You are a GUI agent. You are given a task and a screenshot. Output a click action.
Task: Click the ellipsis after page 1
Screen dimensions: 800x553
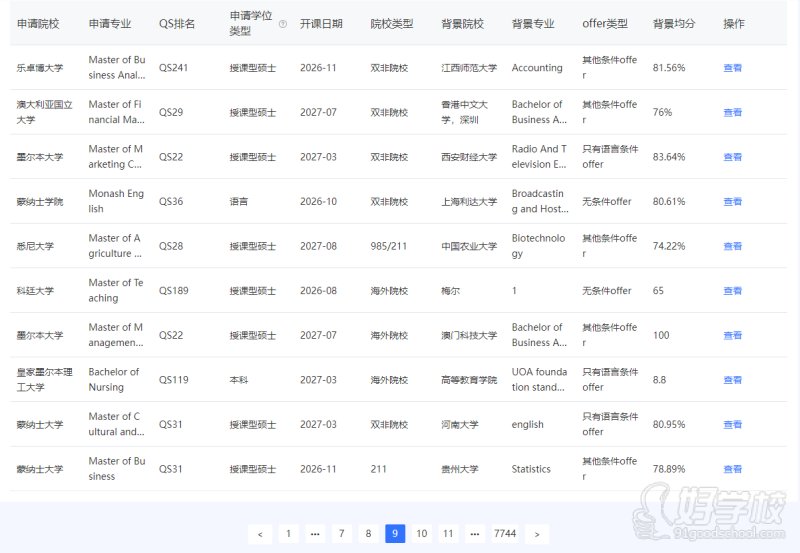(x=315, y=534)
